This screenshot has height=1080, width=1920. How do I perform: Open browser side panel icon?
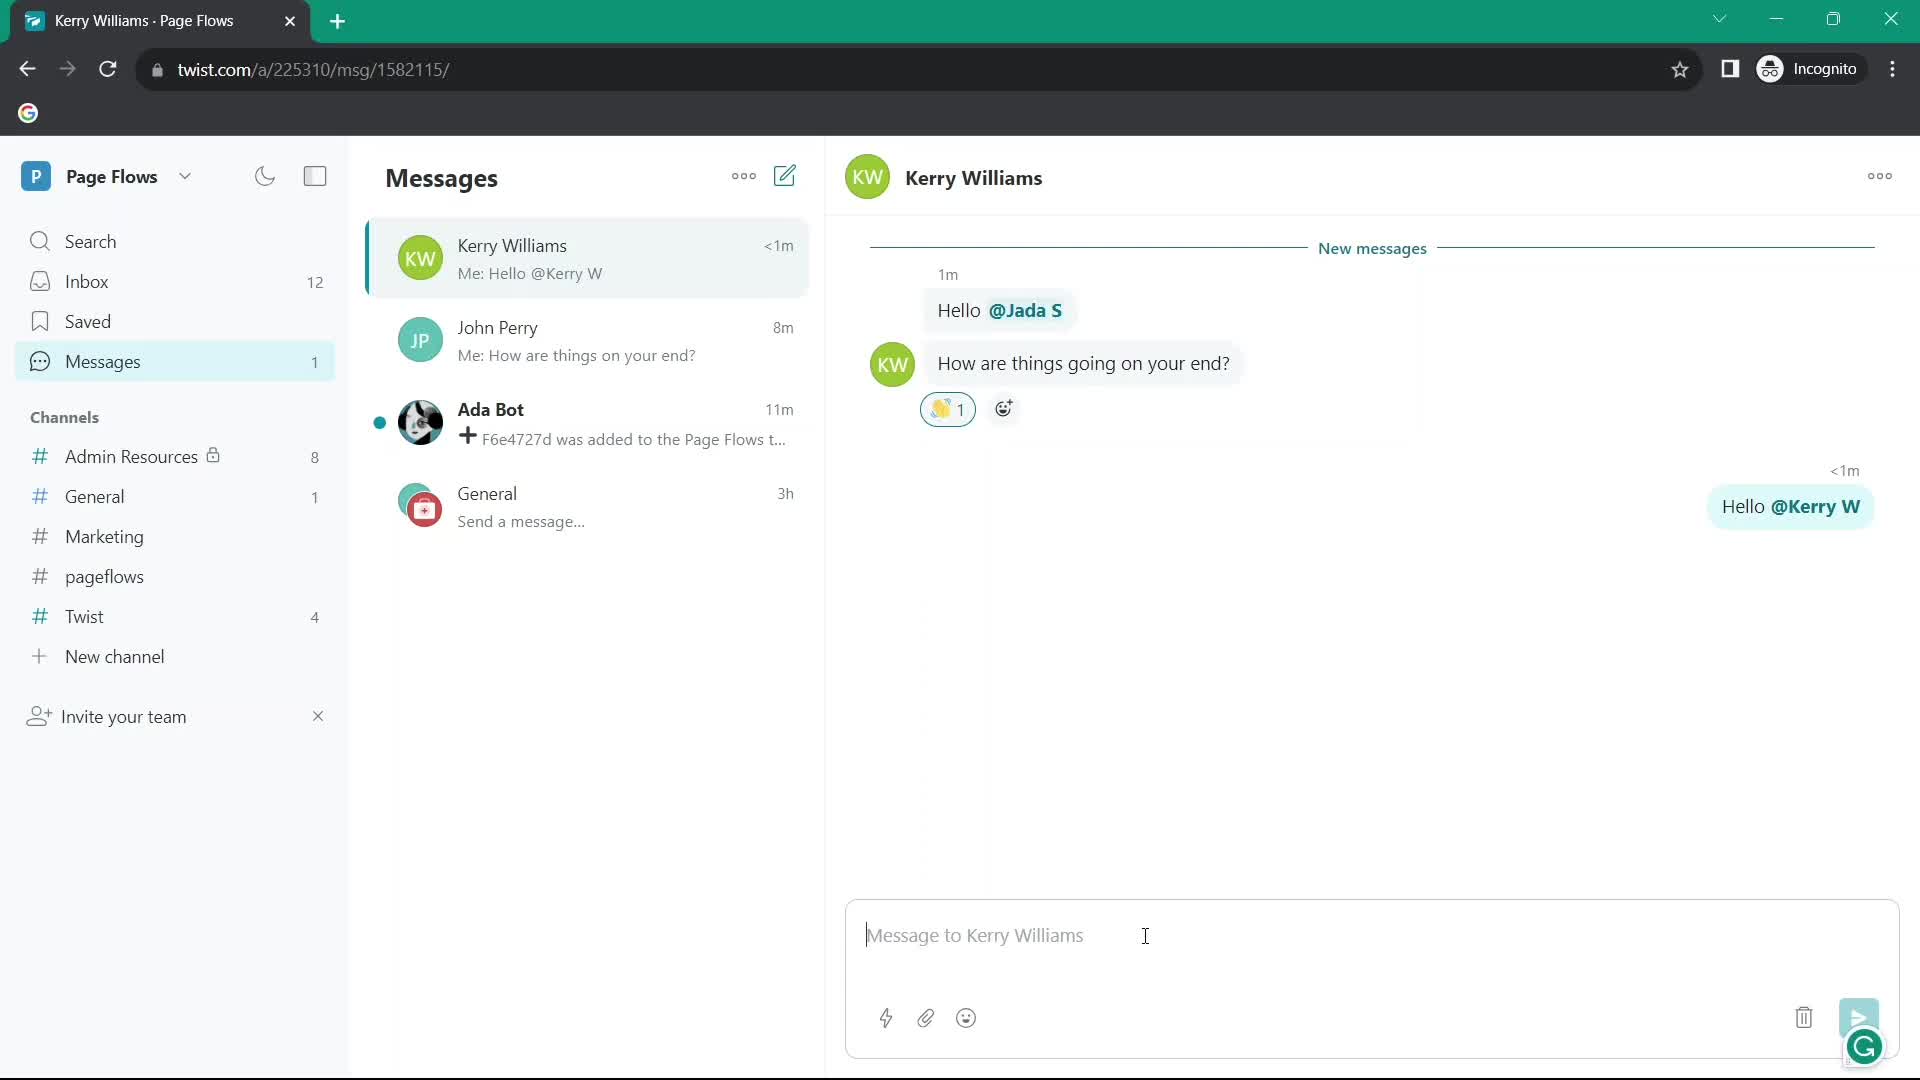1730,69
